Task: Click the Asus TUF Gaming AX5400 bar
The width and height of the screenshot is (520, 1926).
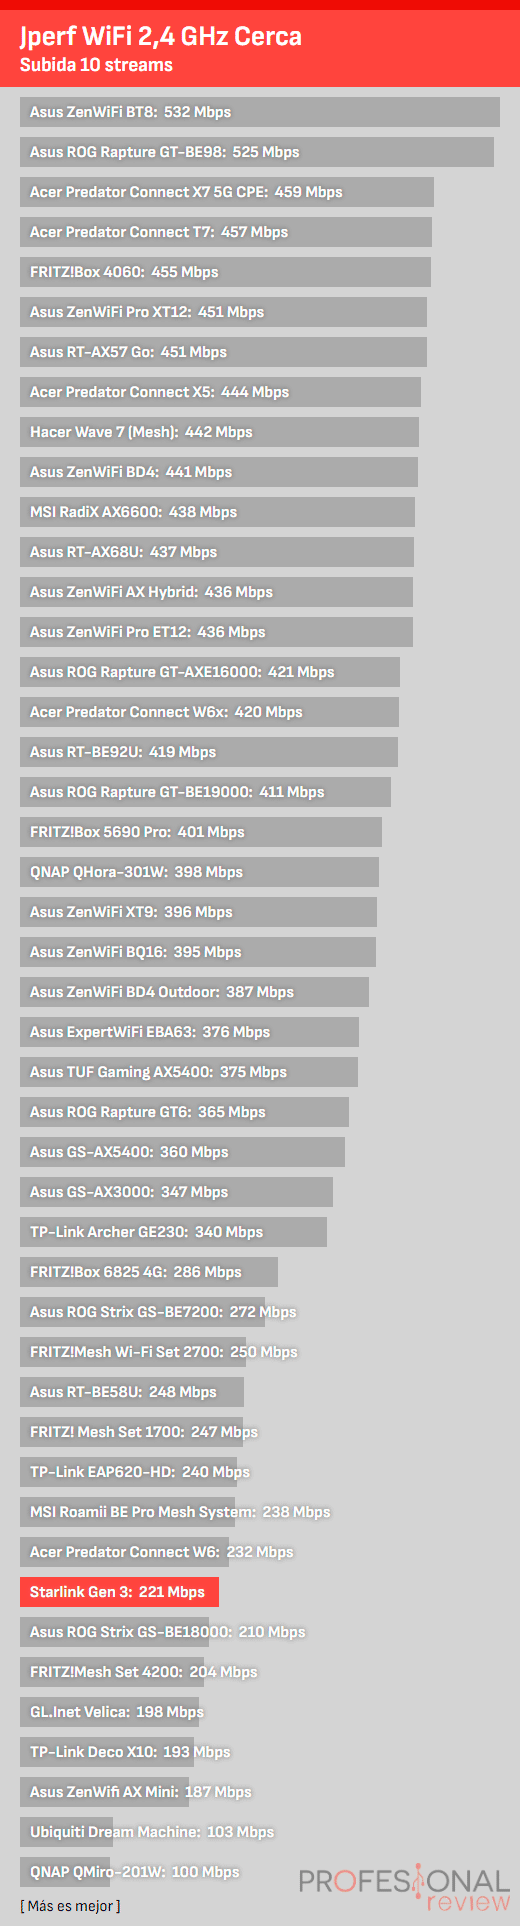Action: click(189, 1072)
